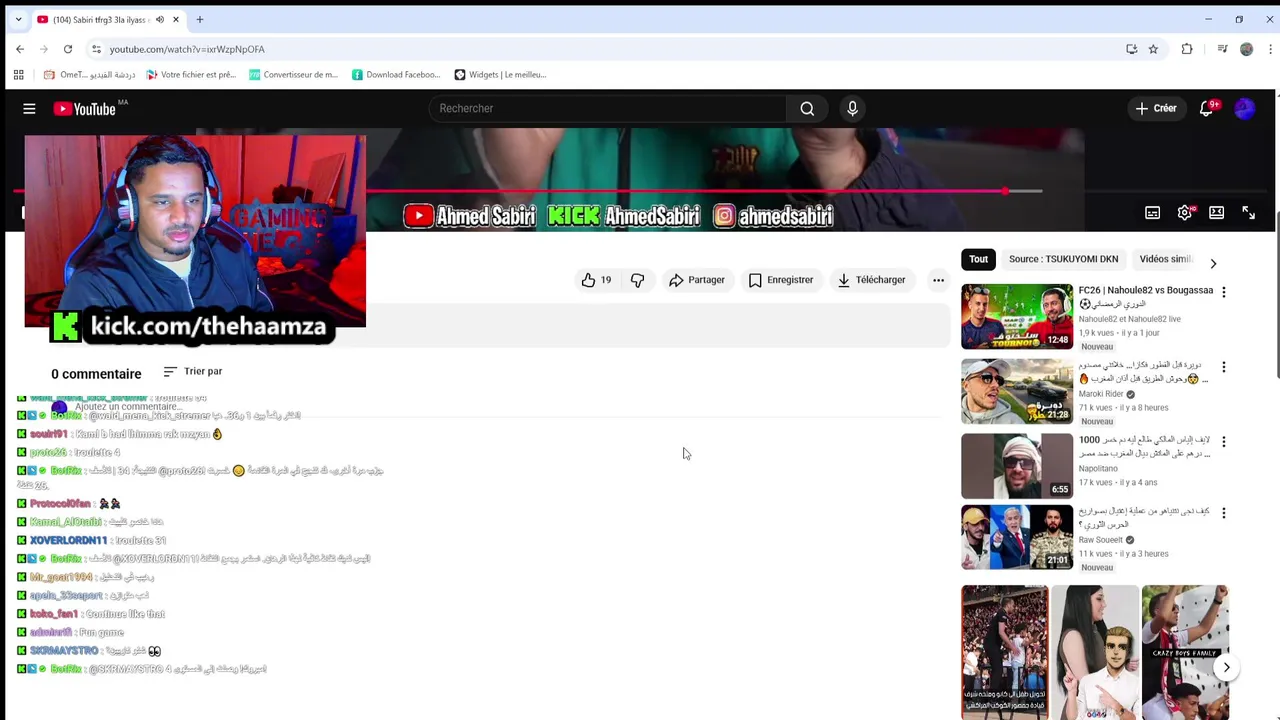The width and height of the screenshot is (1280, 720).
Task: Open Convertisseur de m bookmark
Action: point(294,74)
